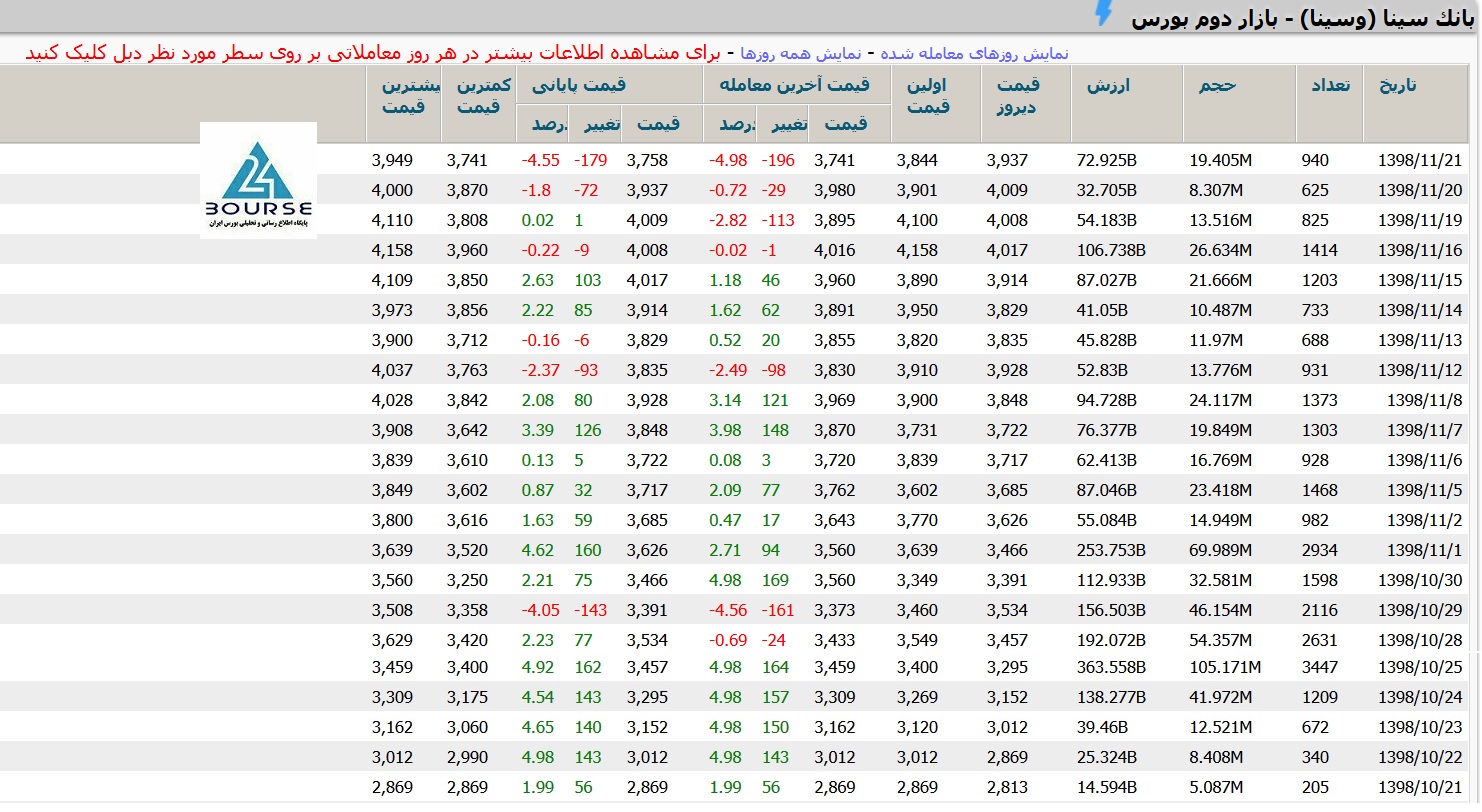Click the volume cell 46.154M
Screen dimensions: 1482x812
[x=1220, y=610]
